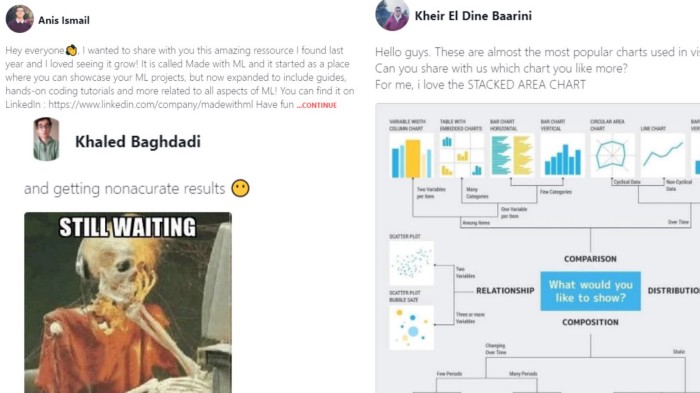Click the horizontal bar chart icon
Screen dimensions: 700x393
tap(512, 155)
